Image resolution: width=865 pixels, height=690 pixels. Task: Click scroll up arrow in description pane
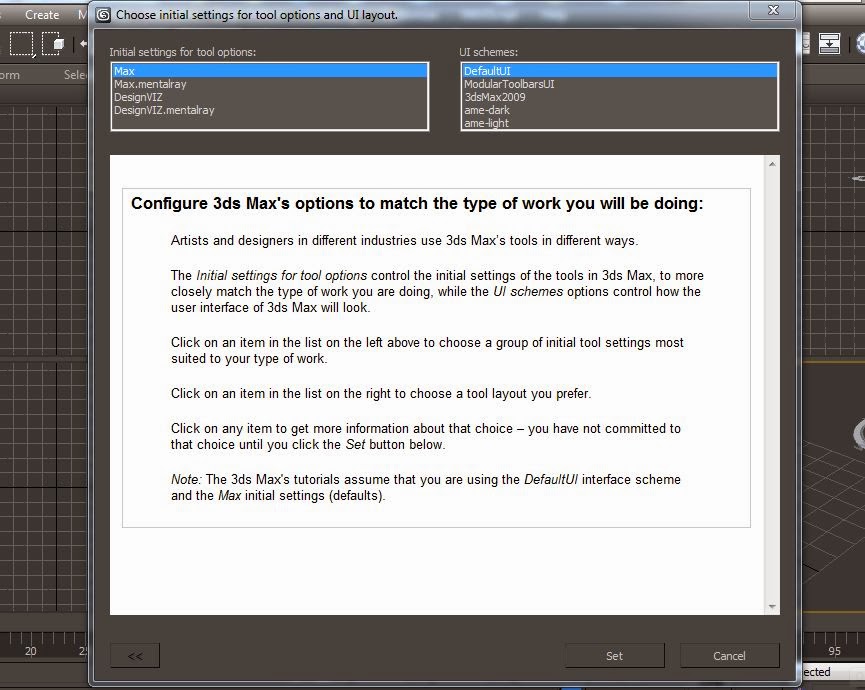(772, 164)
